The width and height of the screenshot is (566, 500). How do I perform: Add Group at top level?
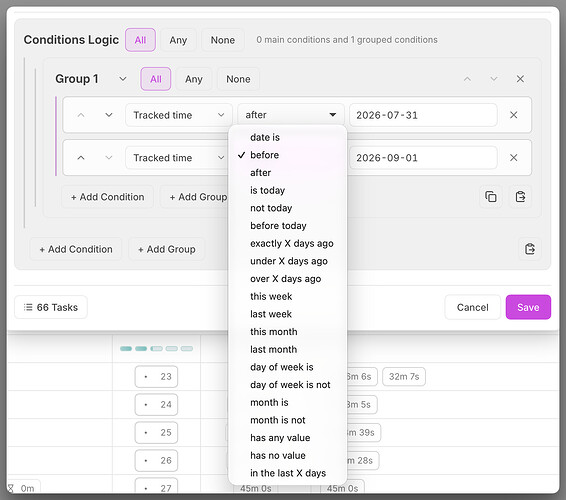[x=167, y=249]
